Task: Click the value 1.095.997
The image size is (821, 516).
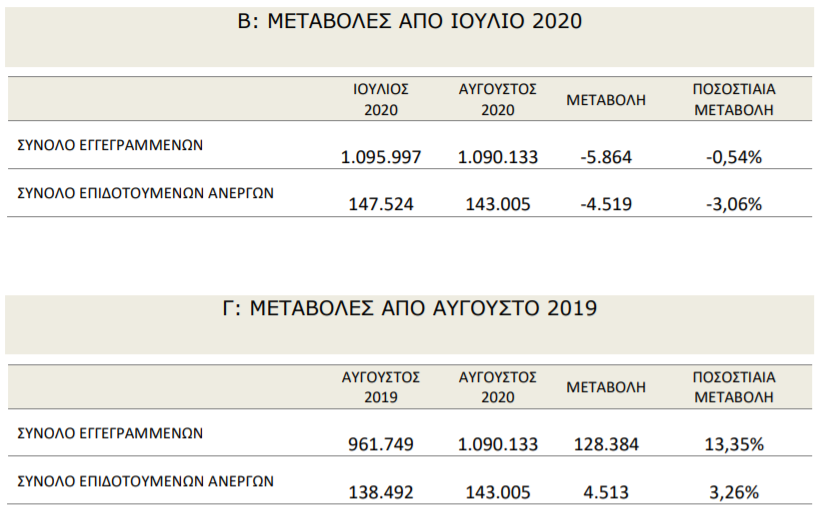Action: [381, 157]
